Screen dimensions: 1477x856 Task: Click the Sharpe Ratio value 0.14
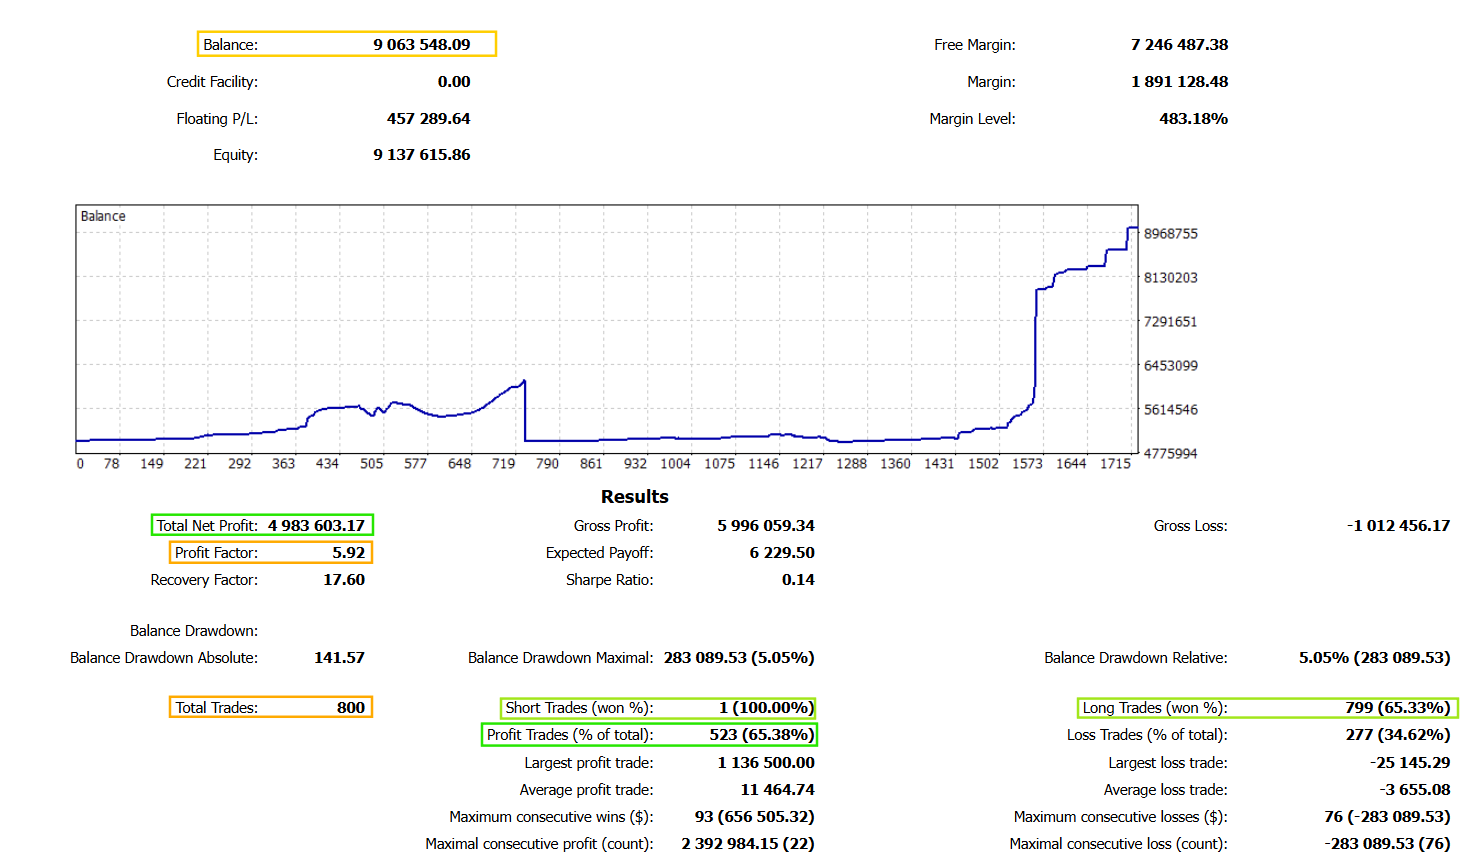tap(797, 579)
